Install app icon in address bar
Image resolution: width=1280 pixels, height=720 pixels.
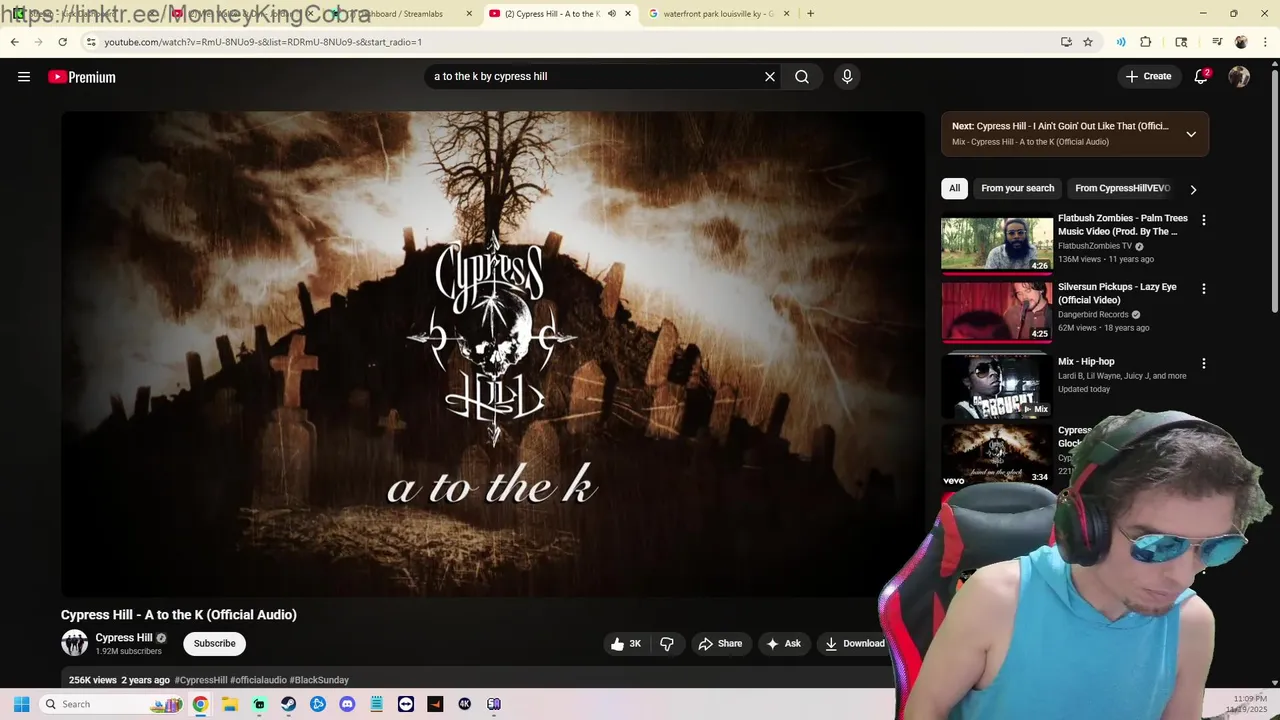[x=1066, y=42]
